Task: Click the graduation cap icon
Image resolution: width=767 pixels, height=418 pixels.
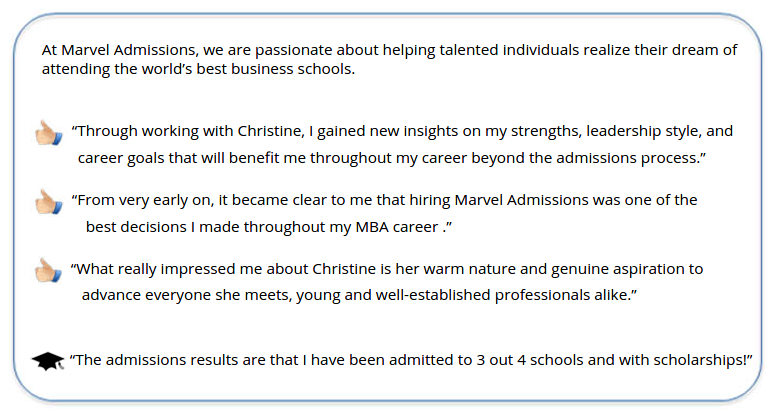Action: [x=48, y=361]
